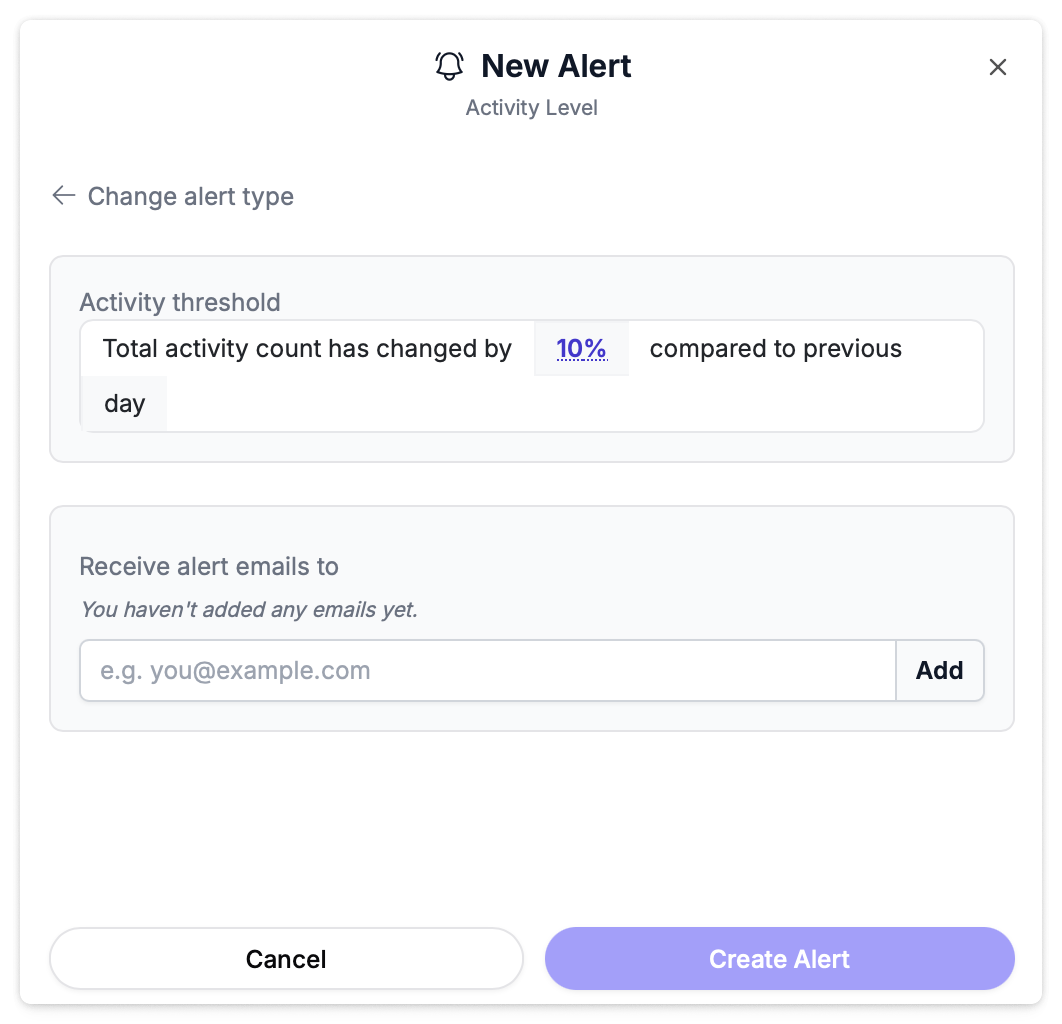1062x1024 pixels.
Task: Click the back arrow icon
Action: 64,195
